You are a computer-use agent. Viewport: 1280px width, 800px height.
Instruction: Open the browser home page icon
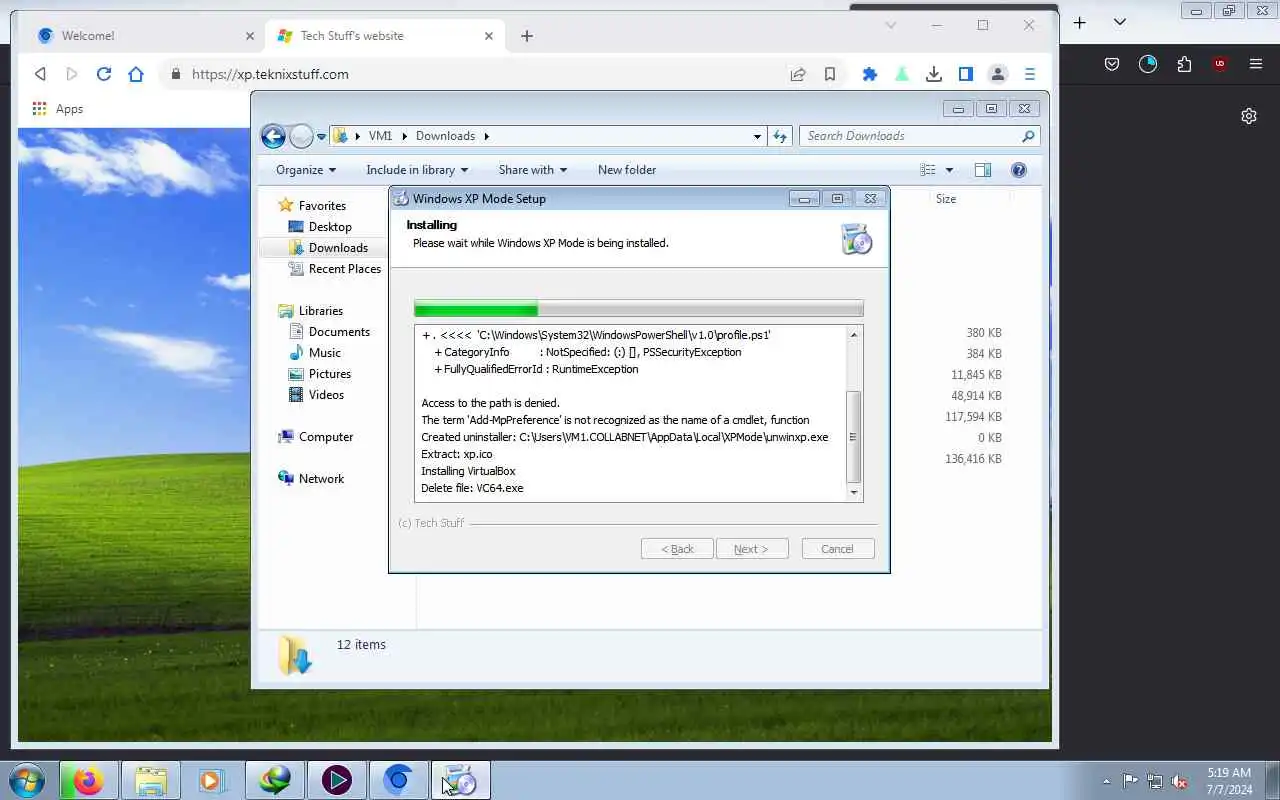point(136,74)
